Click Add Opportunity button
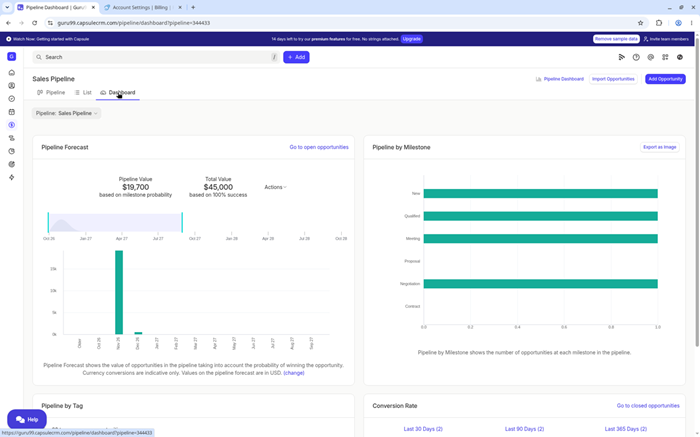Viewport: 700px width, 437px height. coord(665,79)
